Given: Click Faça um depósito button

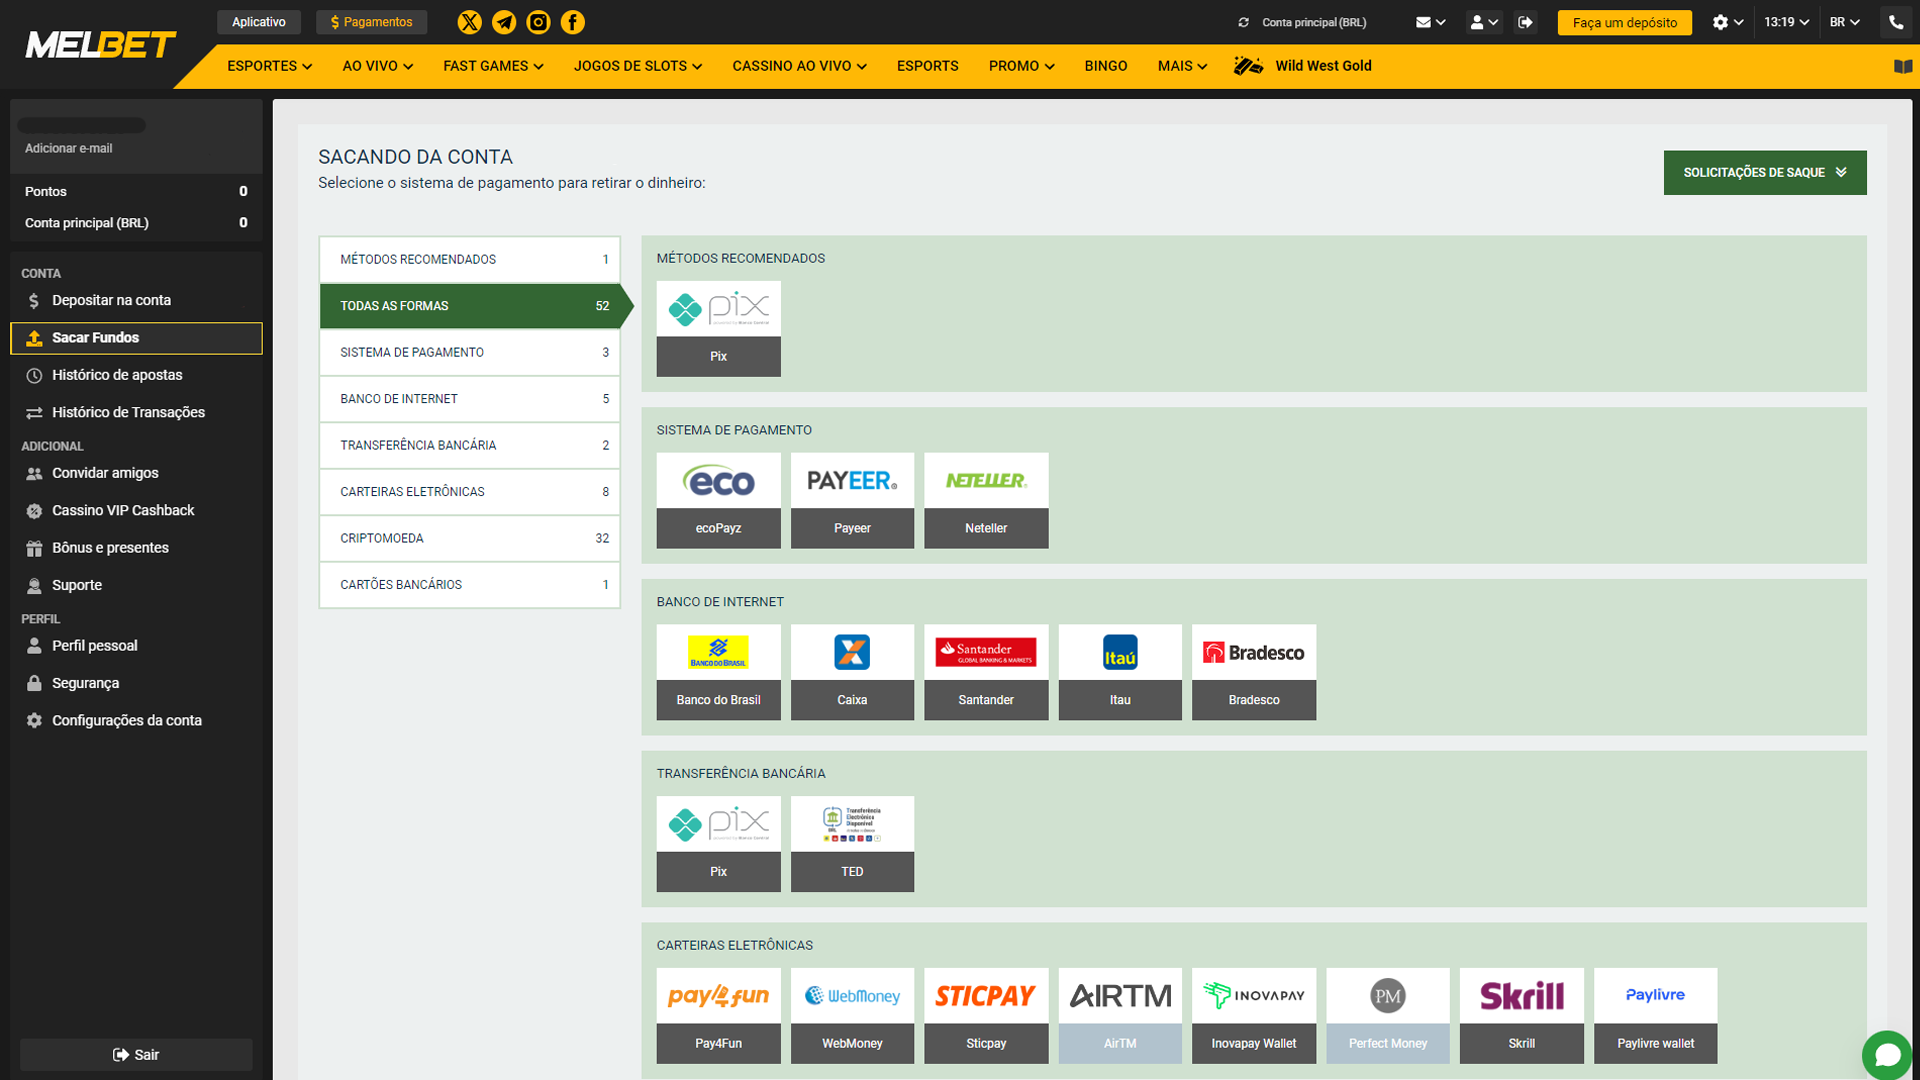Looking at the screenshot, I should pos(1624,22).
